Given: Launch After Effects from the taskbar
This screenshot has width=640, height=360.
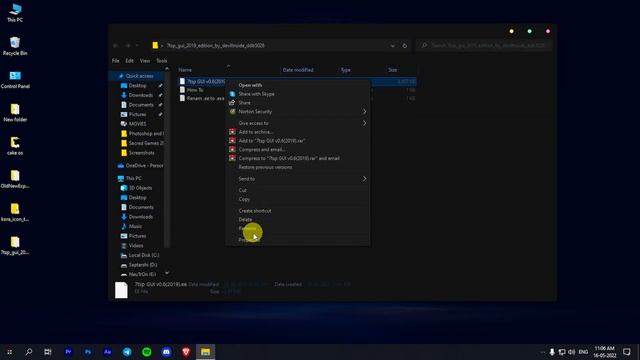Looking at the screenshot, I should [x=107, y=352].
